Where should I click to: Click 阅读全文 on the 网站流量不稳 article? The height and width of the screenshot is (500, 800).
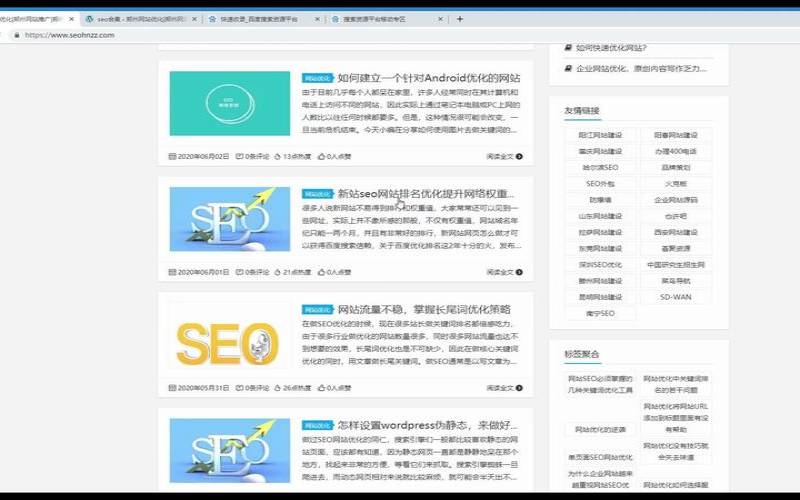coord(504,388)
